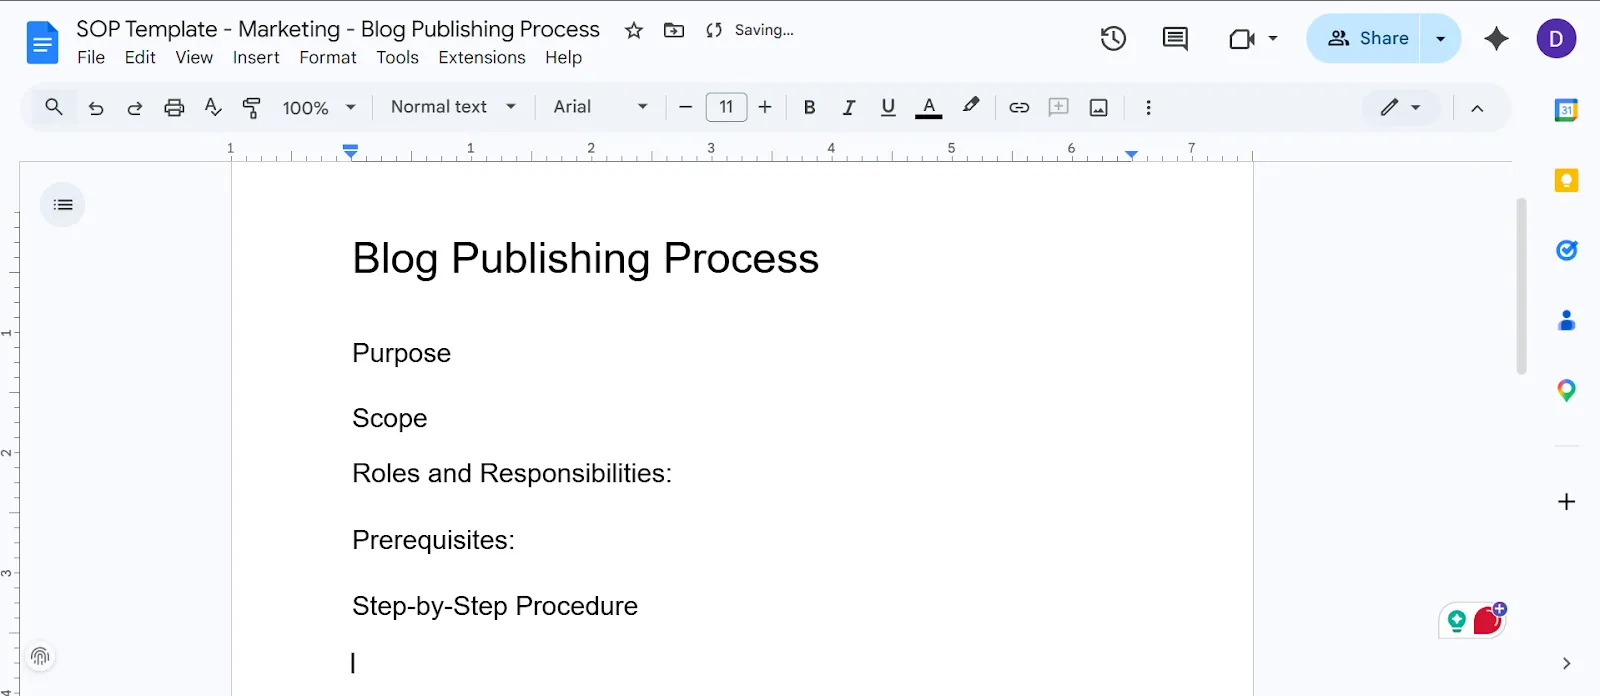Click the Share button
The width and height of the screenshot is (1600, 696).
[1366, 39]
